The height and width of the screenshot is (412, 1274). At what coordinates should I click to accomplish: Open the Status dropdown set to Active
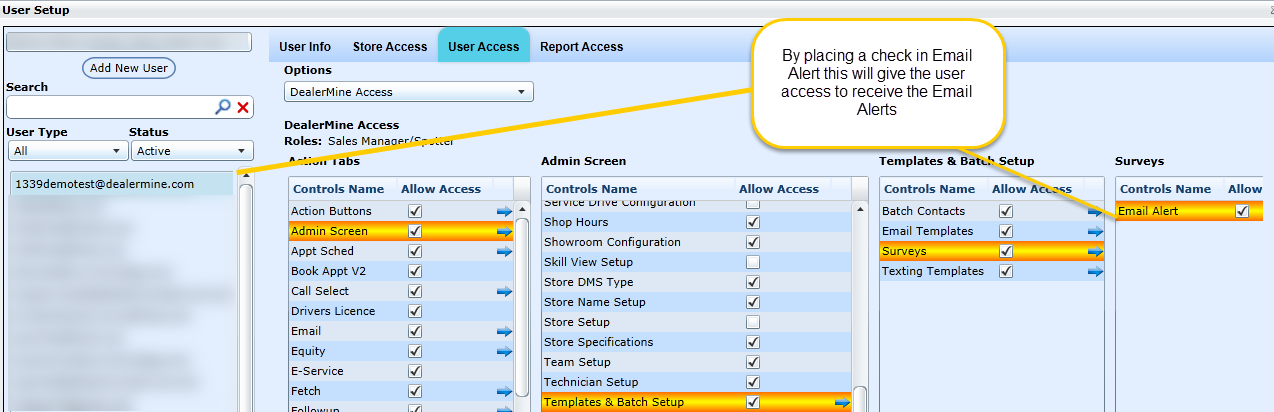coord(191,151)
